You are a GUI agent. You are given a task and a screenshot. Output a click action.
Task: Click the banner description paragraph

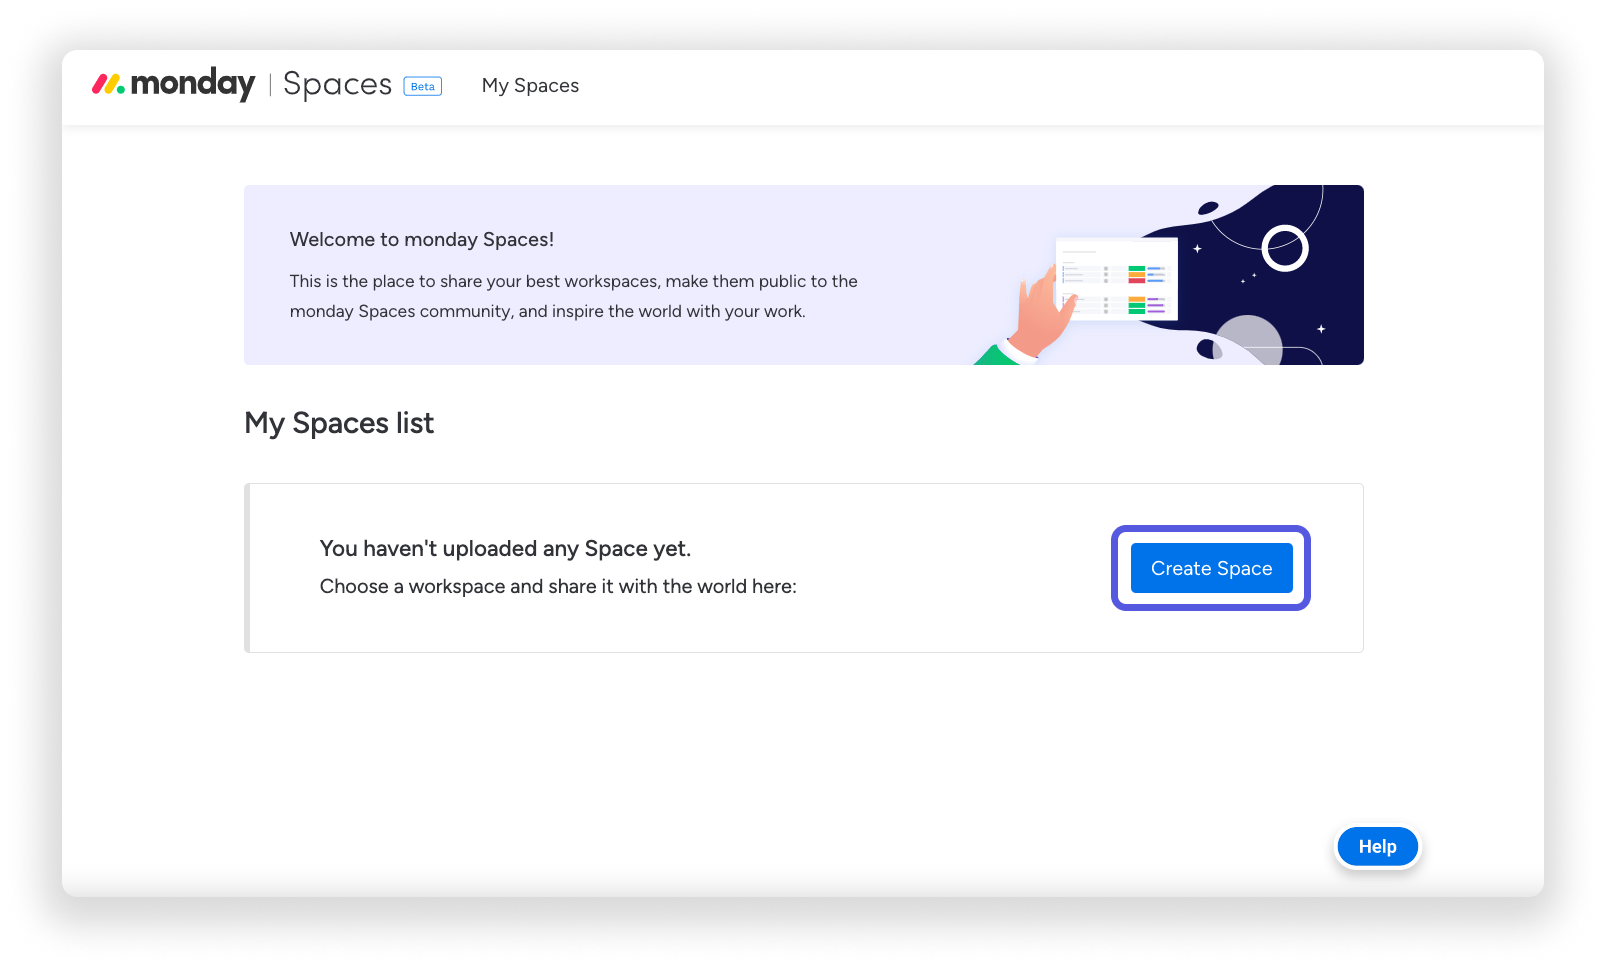573,296
